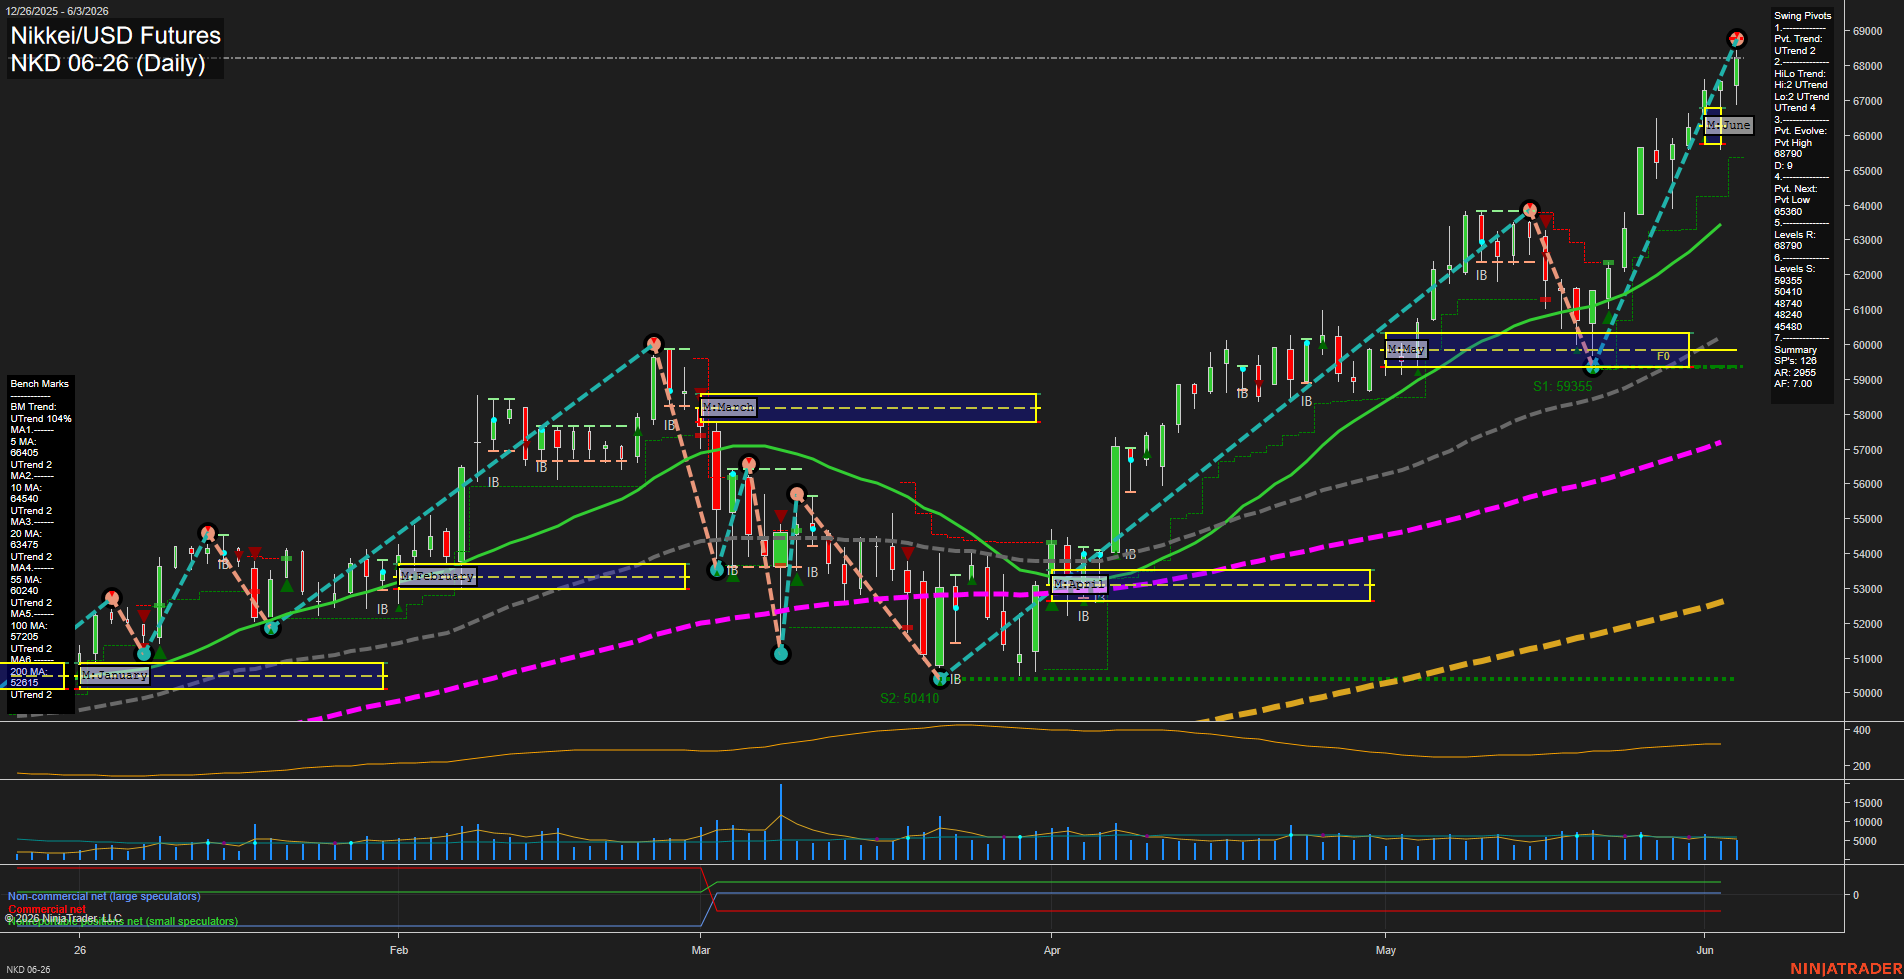Click the Swing Pivots panel heading
Image resolution: width=1904 pixels, height=979 pixels.
1802,16
